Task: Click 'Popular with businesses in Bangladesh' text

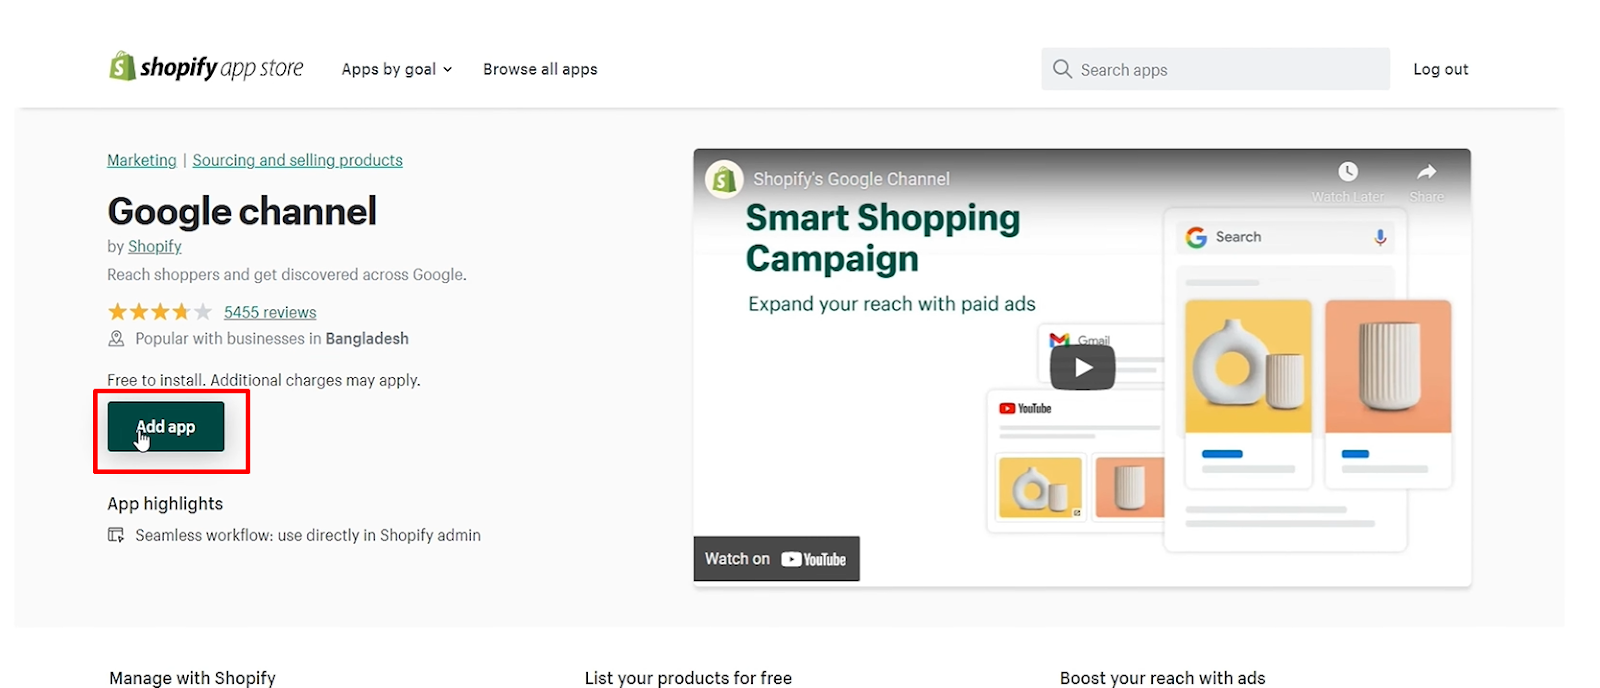Action: point(272,339)
